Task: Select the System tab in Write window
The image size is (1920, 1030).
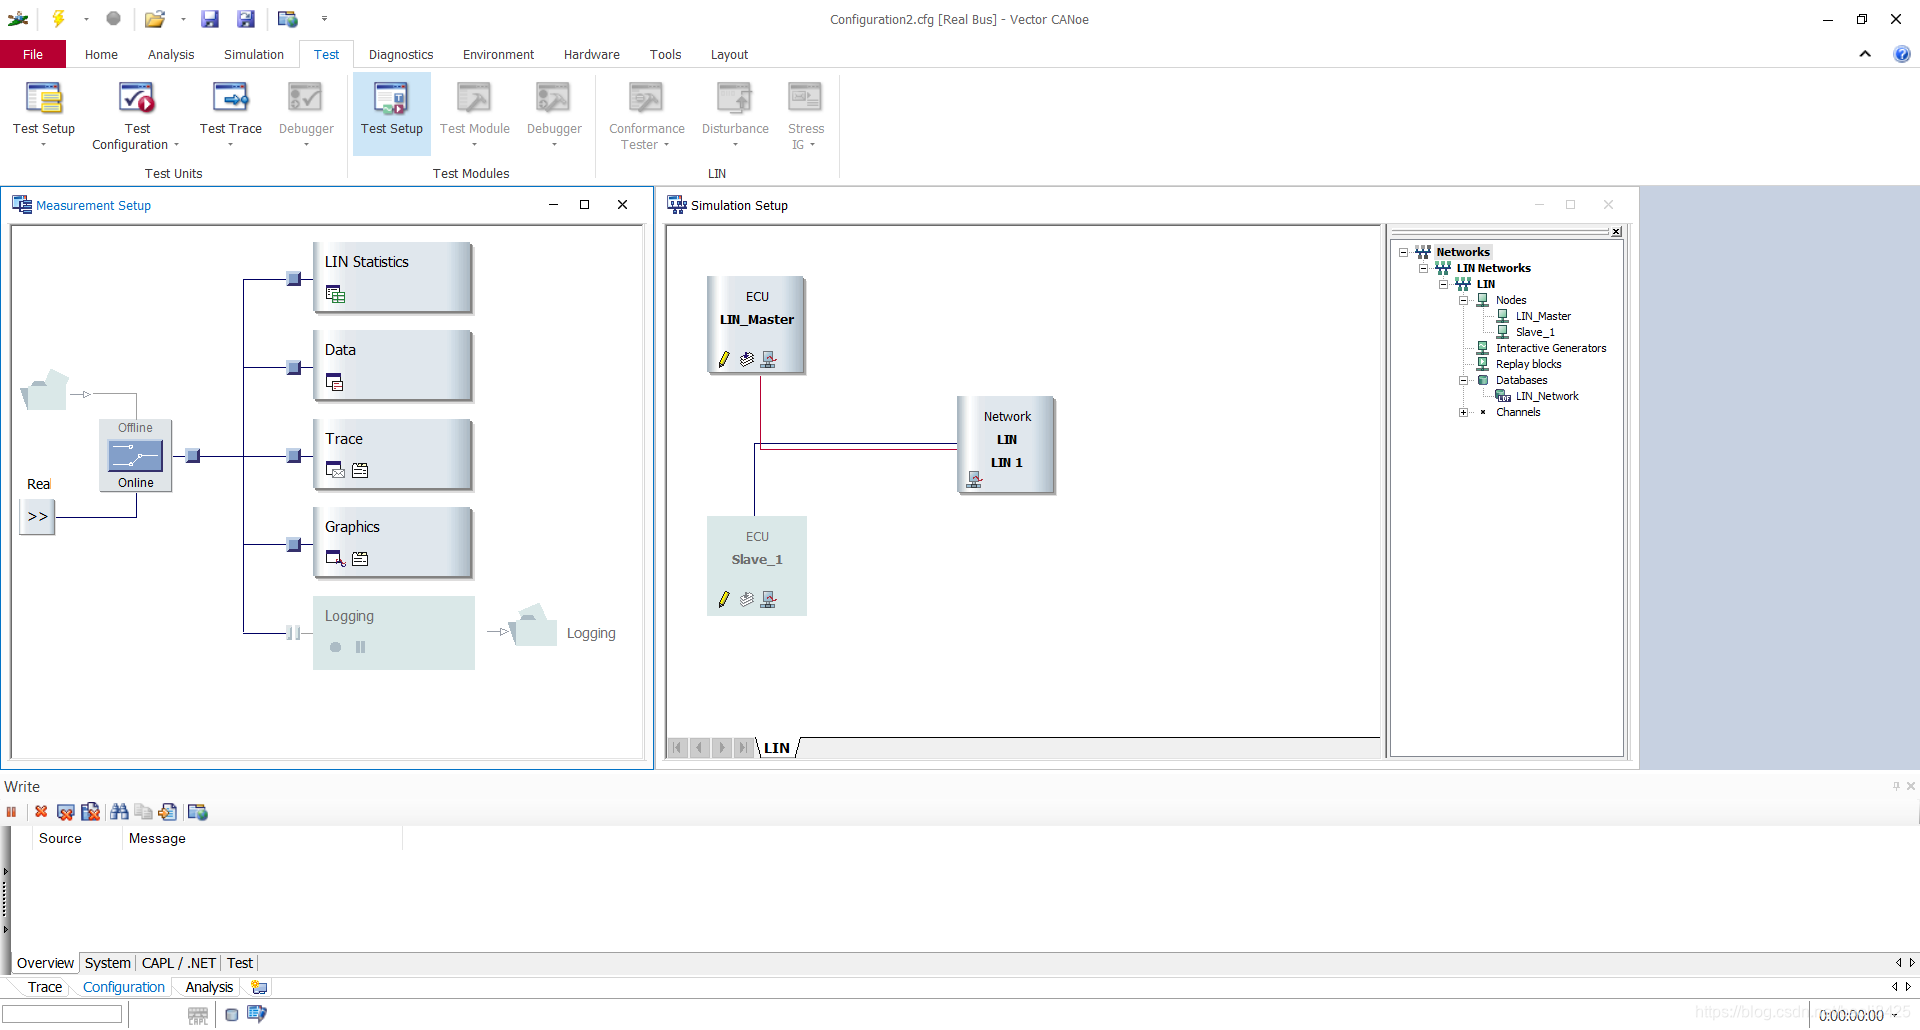Action: (107, 963)
